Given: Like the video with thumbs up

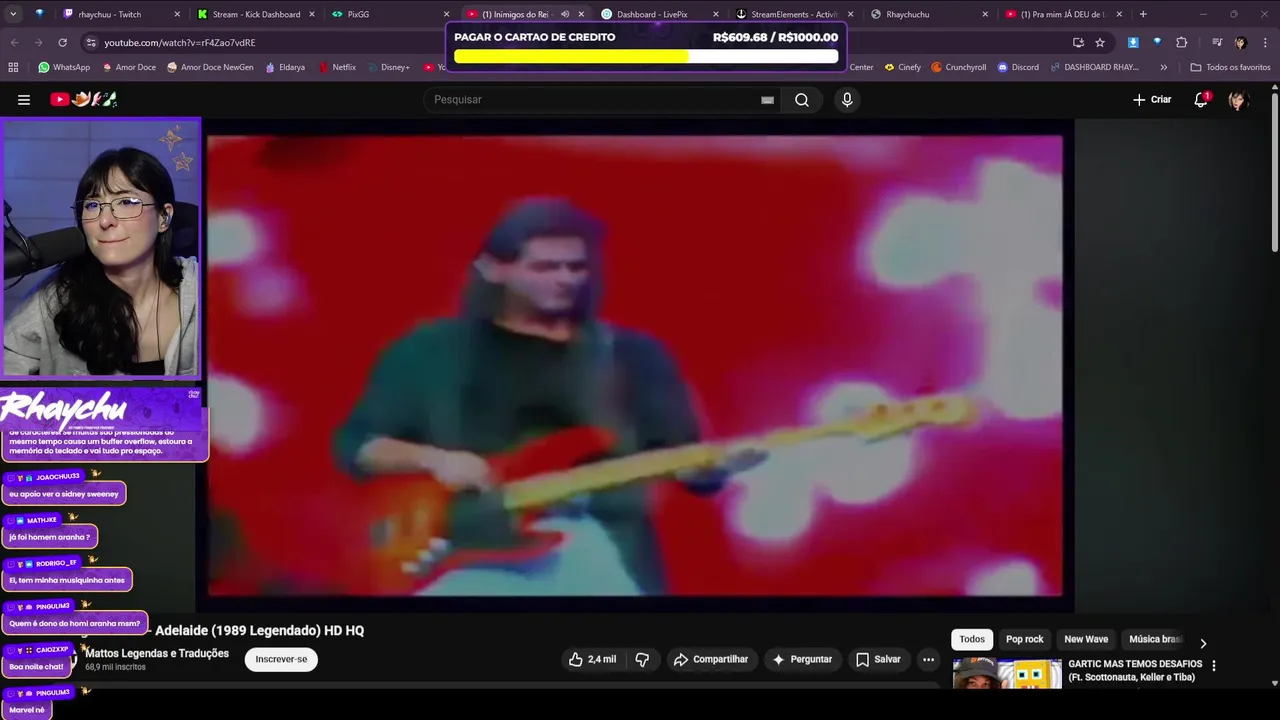Looking at the screenshot, I should 592,659.
